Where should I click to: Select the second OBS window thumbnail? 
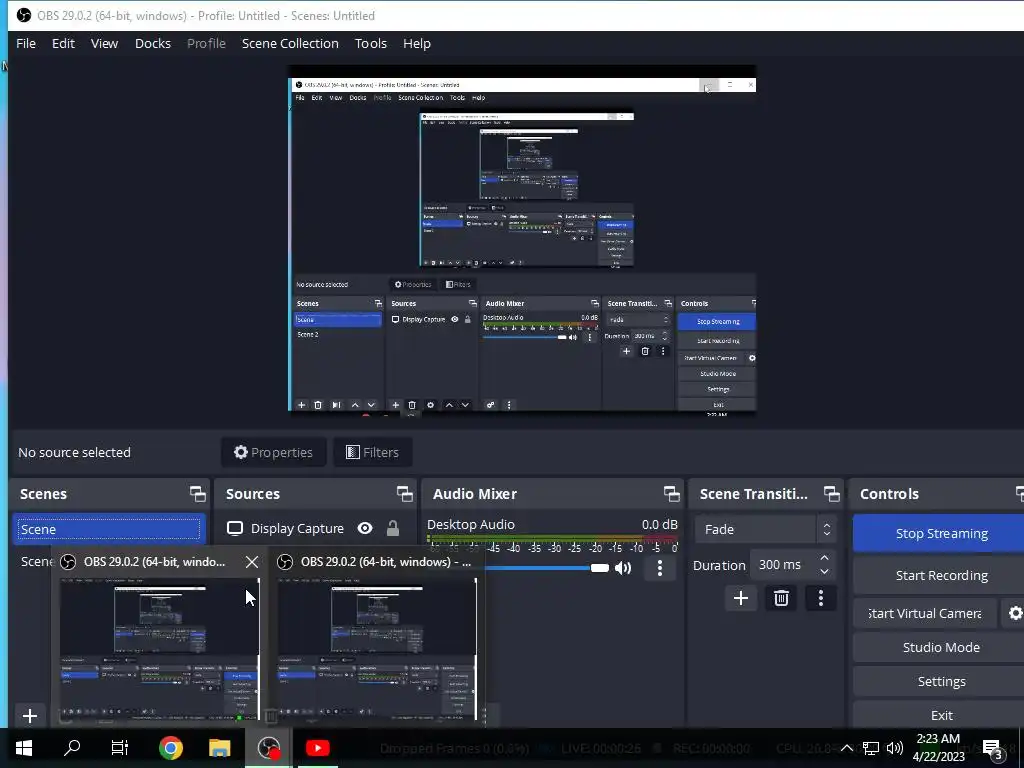[377, 648]
